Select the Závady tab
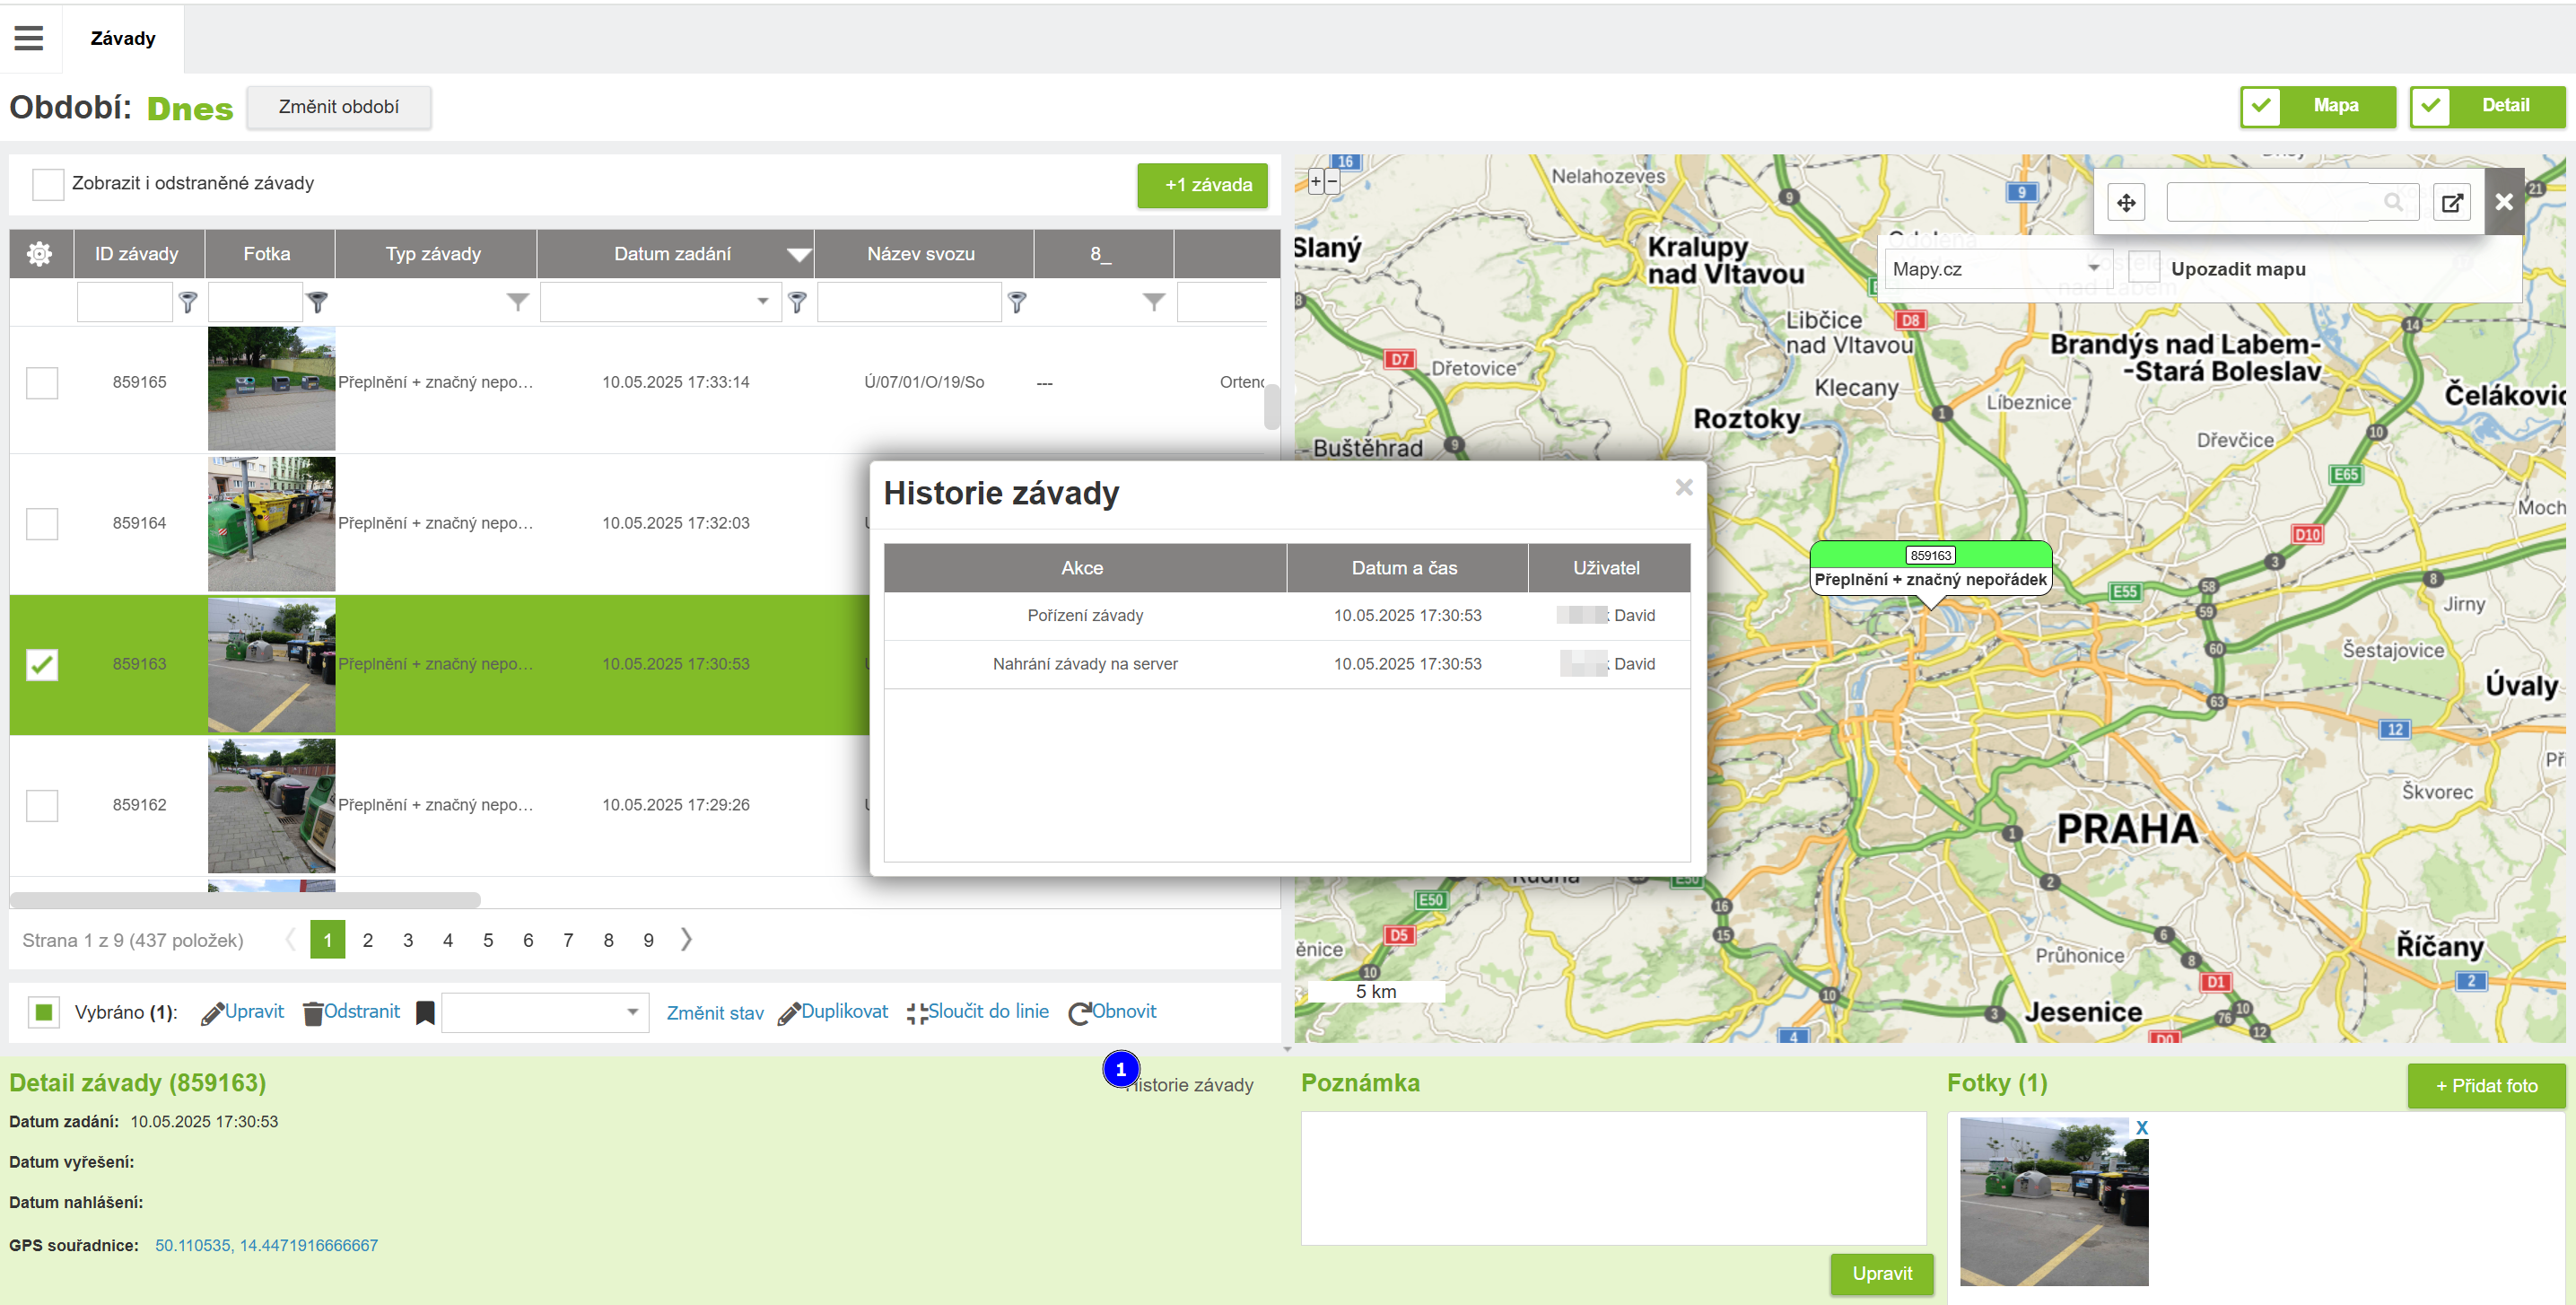2576x1305 pixels. click(123, 38)
